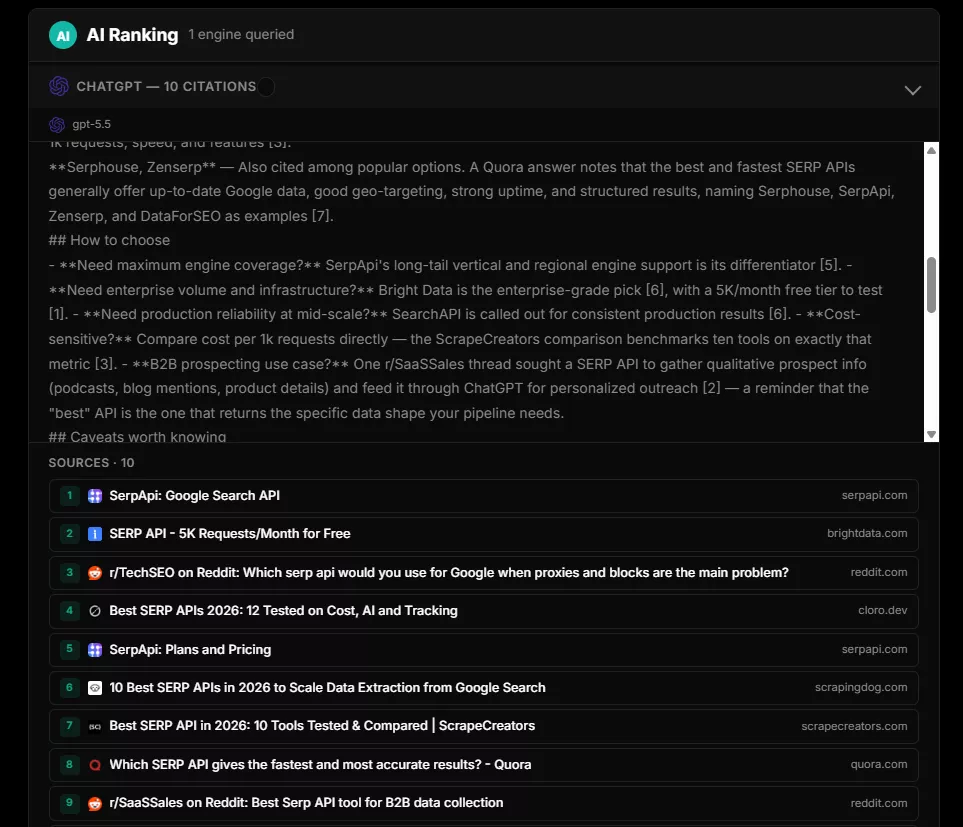Open the 10 Best SERP APIs in 2026 scrapingdog source
The width and height of the screenshot is (963, 827).
click(483, 688)
